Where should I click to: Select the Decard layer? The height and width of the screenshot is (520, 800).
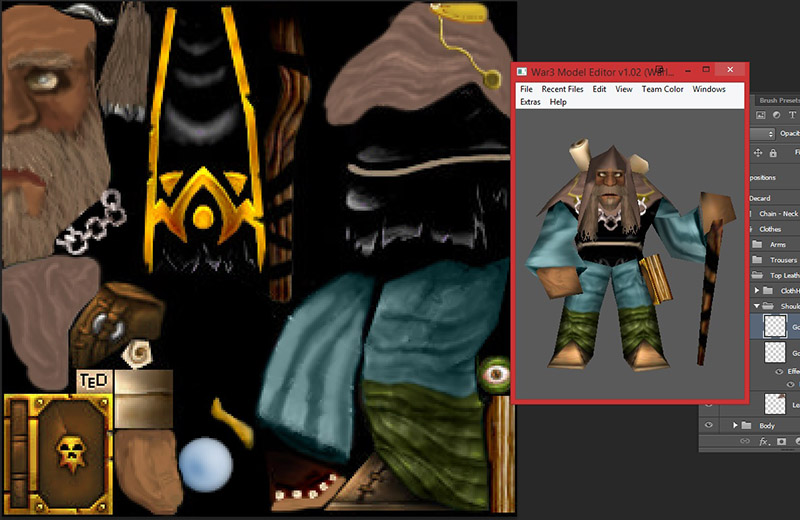pyautogui.click(x=760, y=198)
